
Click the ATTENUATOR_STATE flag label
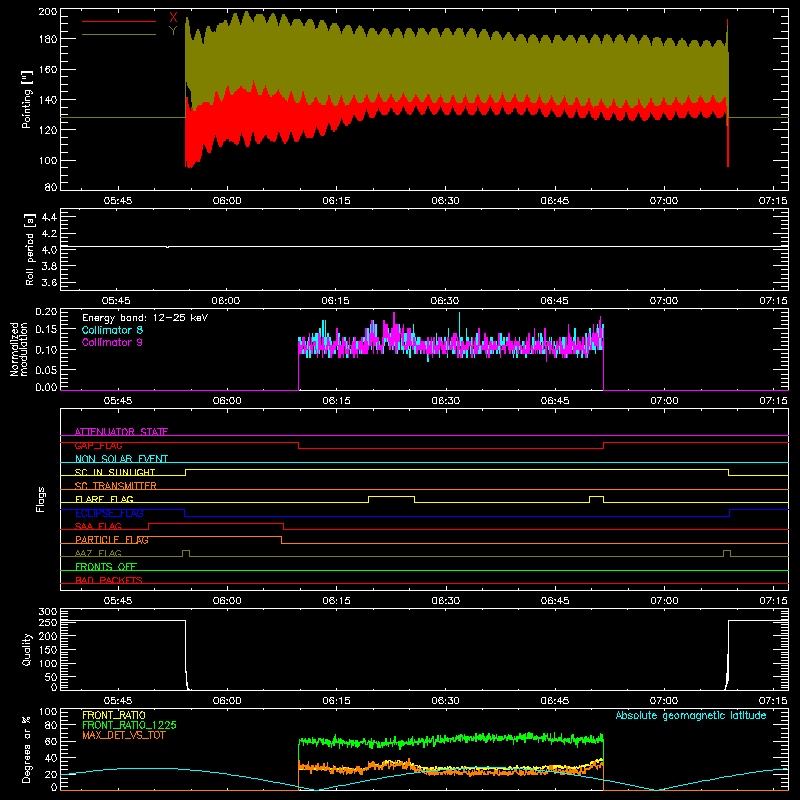pyautogui.click(x=121, y=432)
